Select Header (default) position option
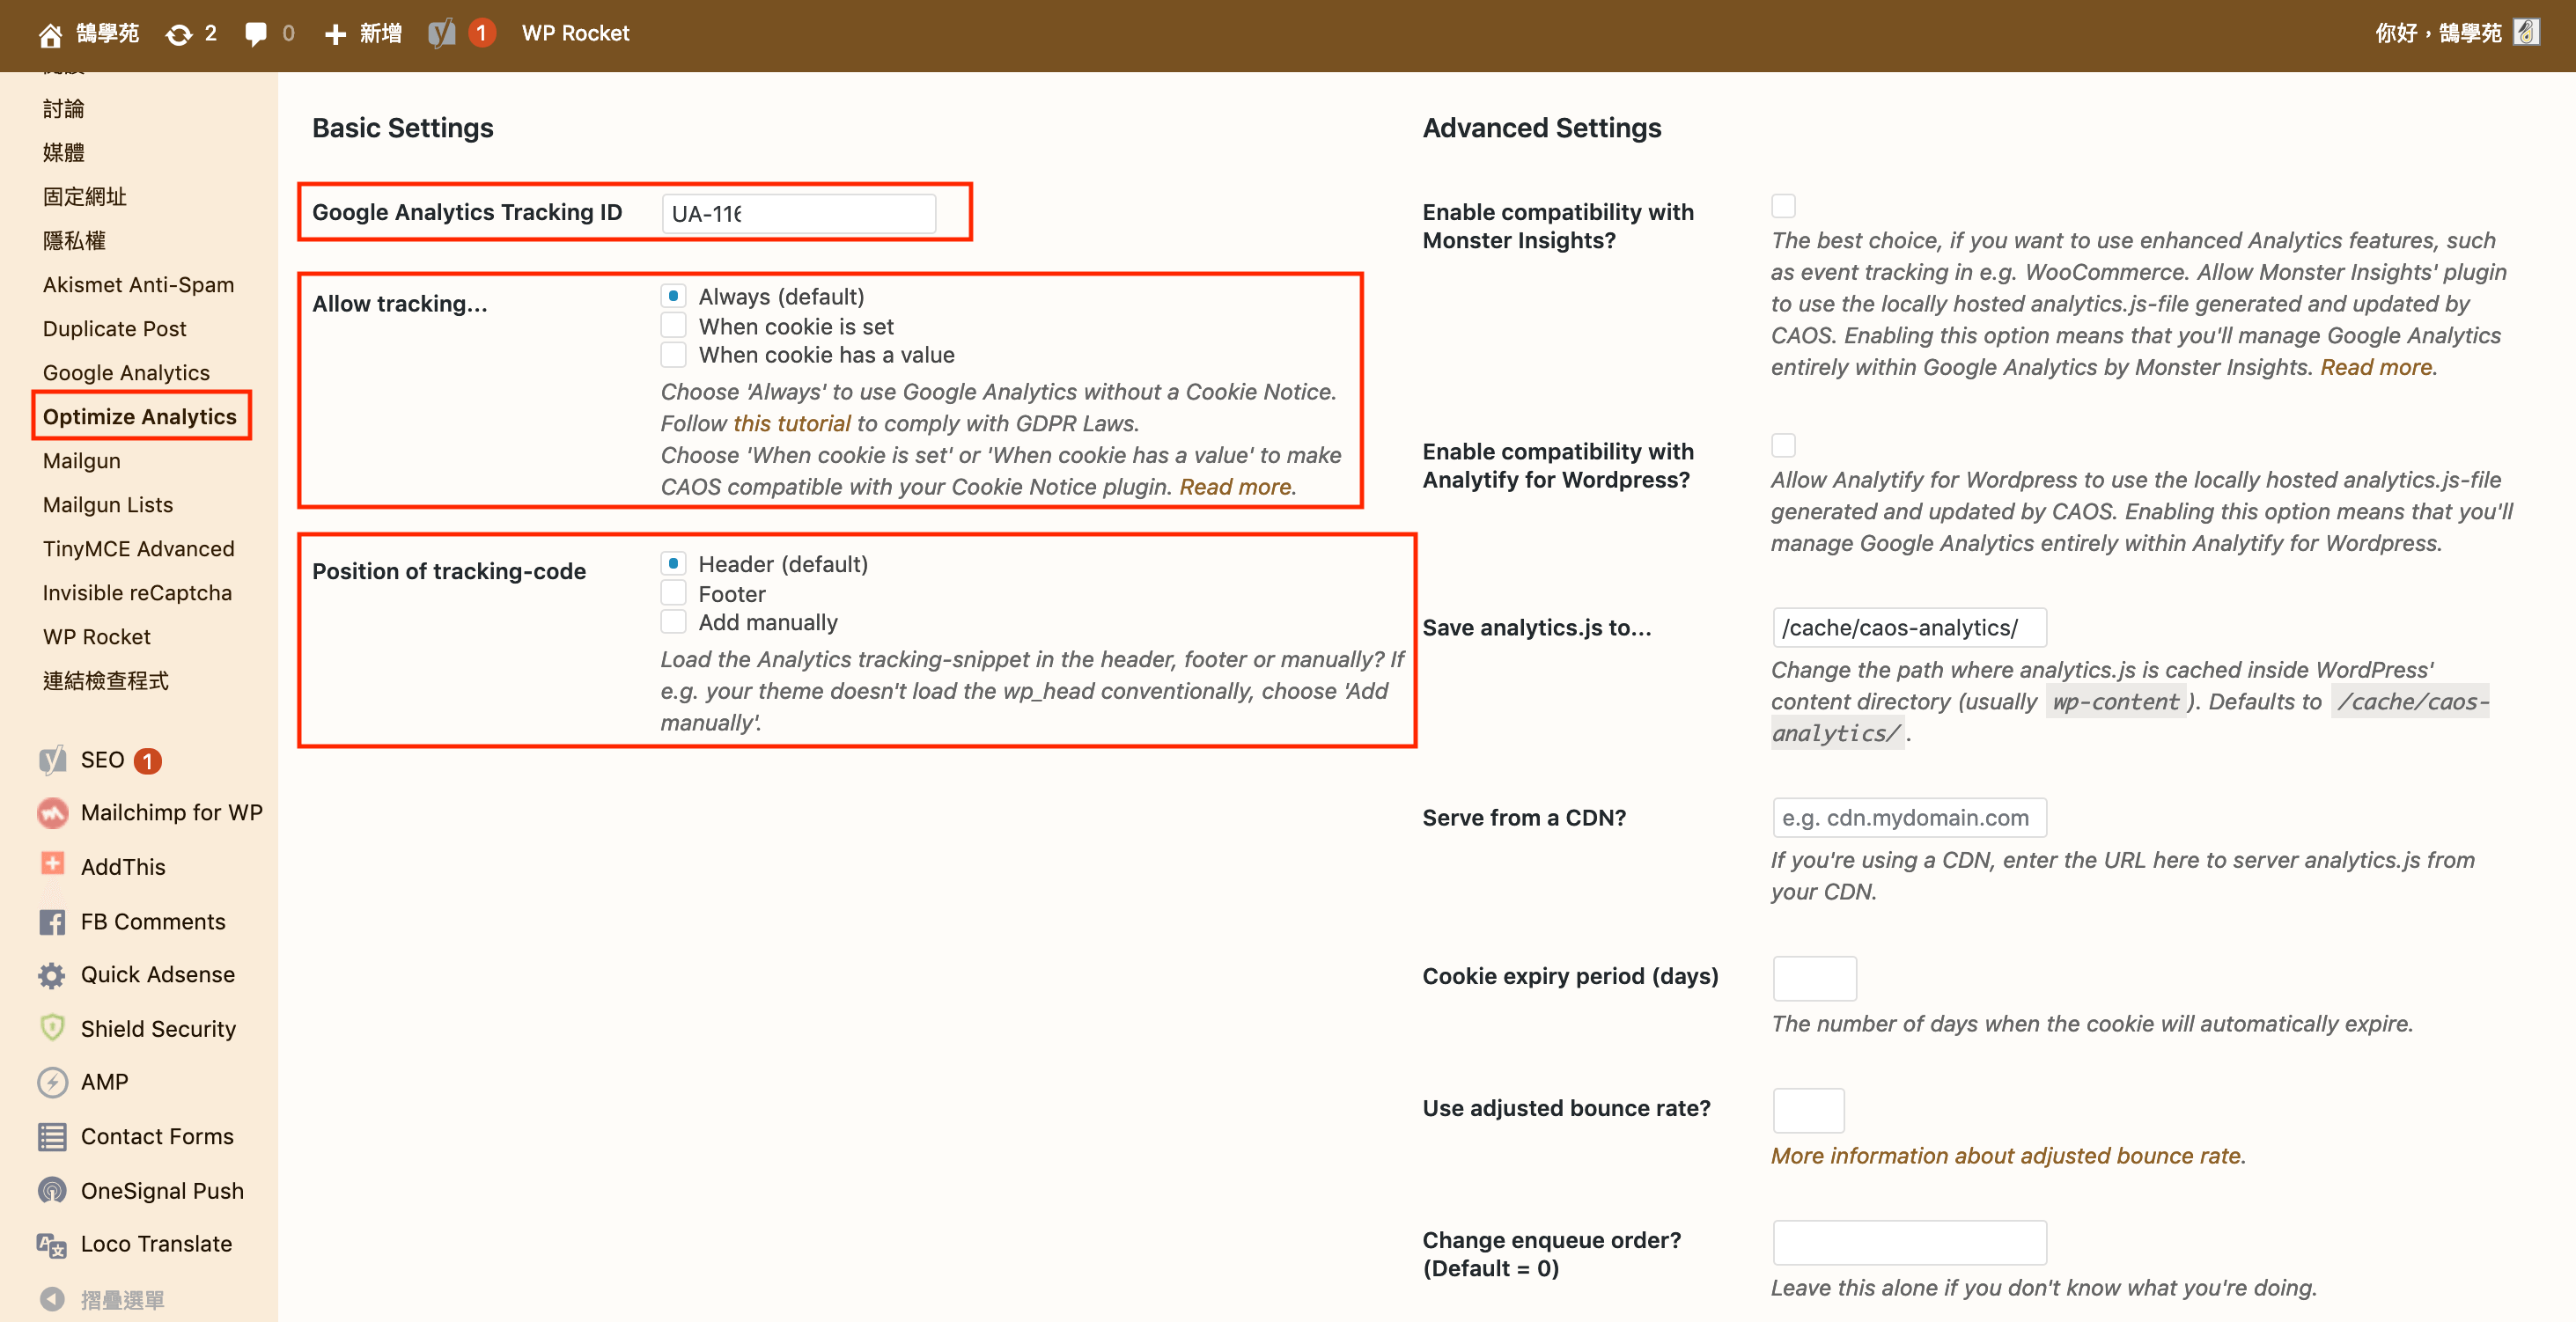 [x=673, y=564]
